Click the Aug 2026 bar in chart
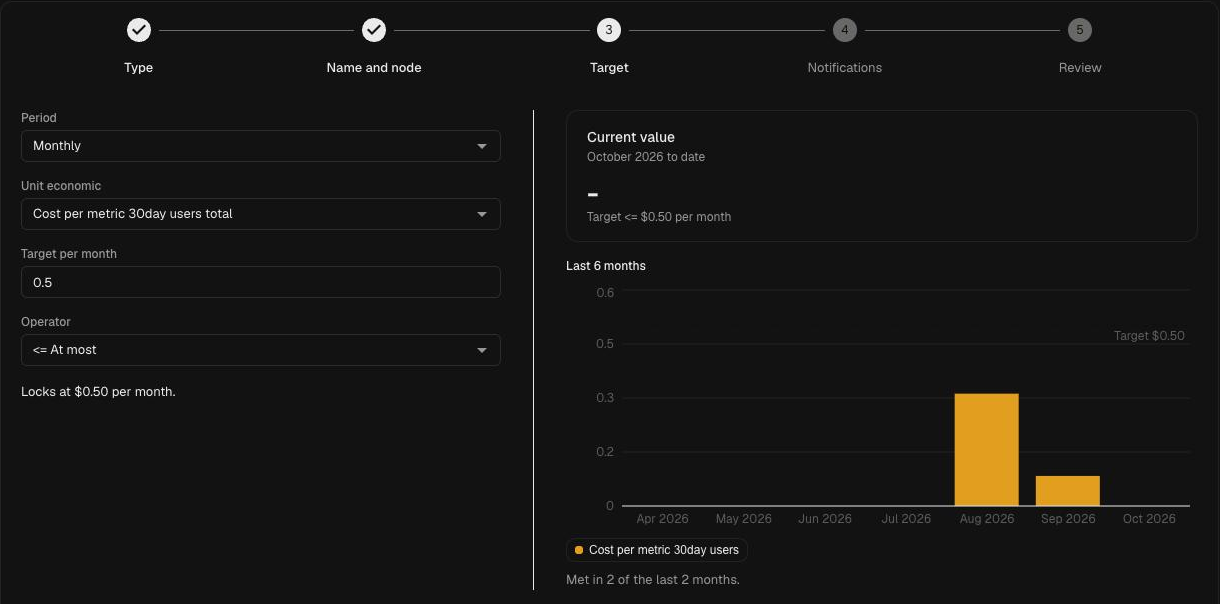This screenshot has height=604, width=1220. pos(986,450)
